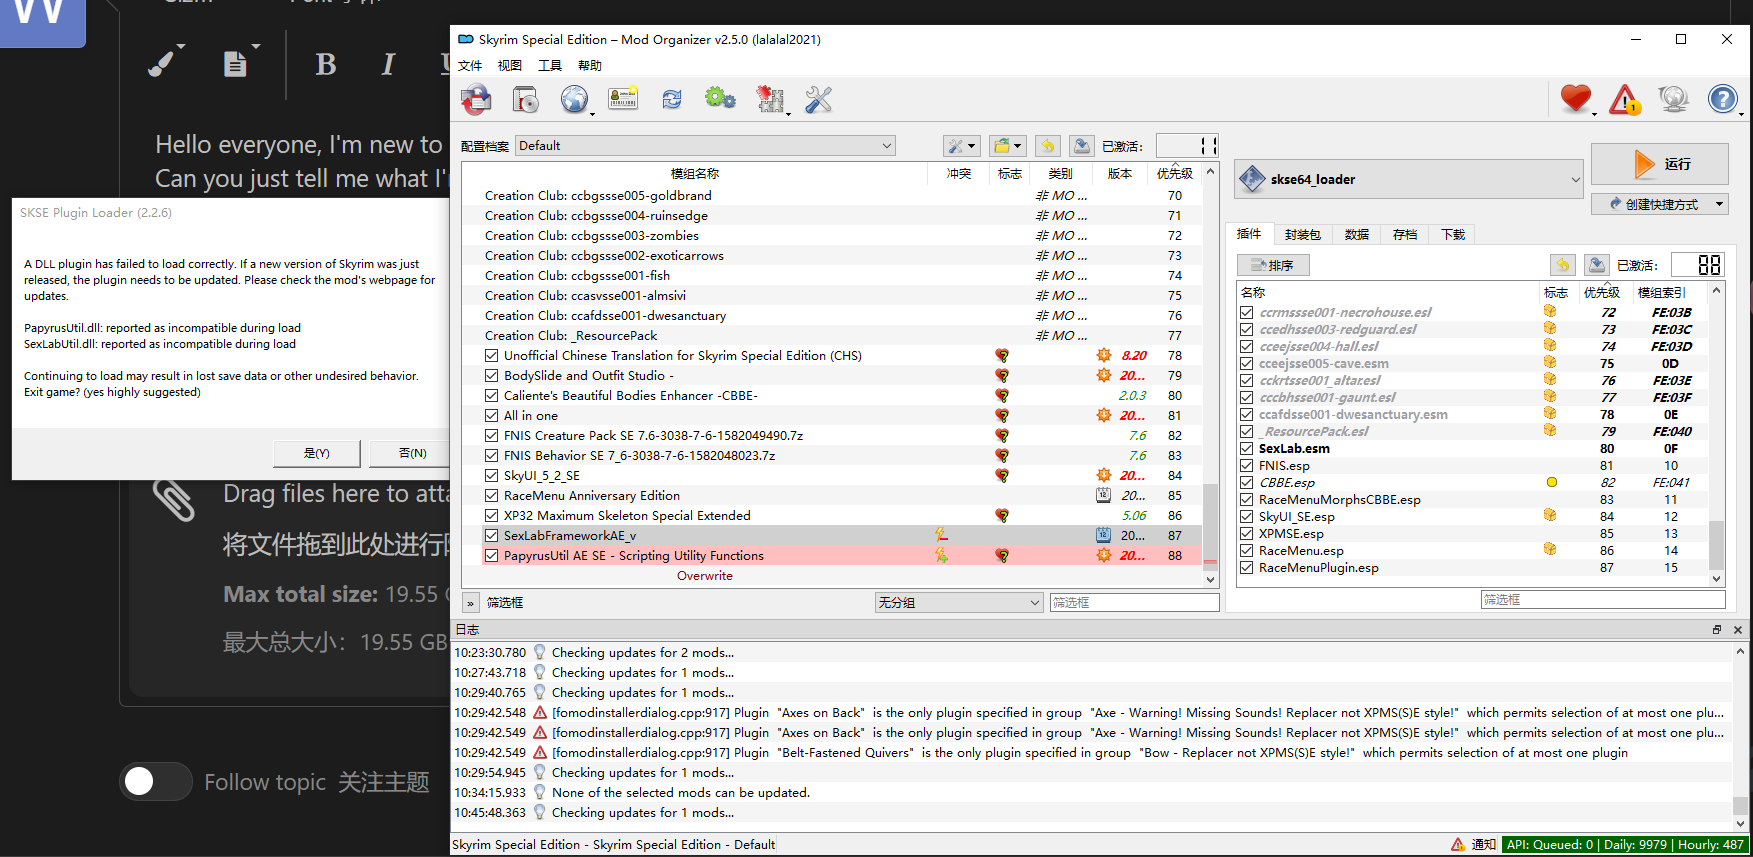Open the Nexus globe icon
The height and width of the screenshot is (857, 1753).
(574, 99)
